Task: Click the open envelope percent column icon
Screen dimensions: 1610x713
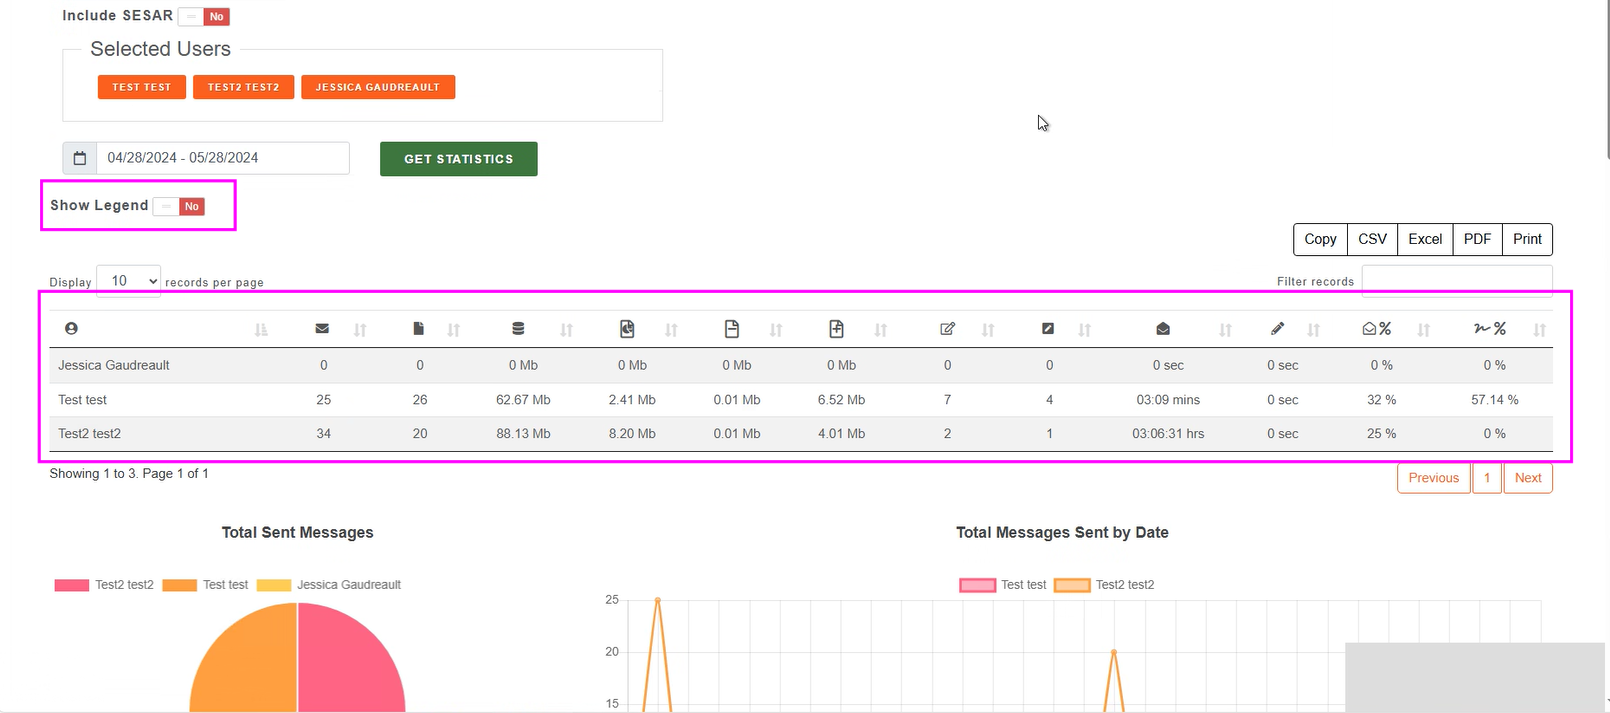Action: tap(1377, 328)
